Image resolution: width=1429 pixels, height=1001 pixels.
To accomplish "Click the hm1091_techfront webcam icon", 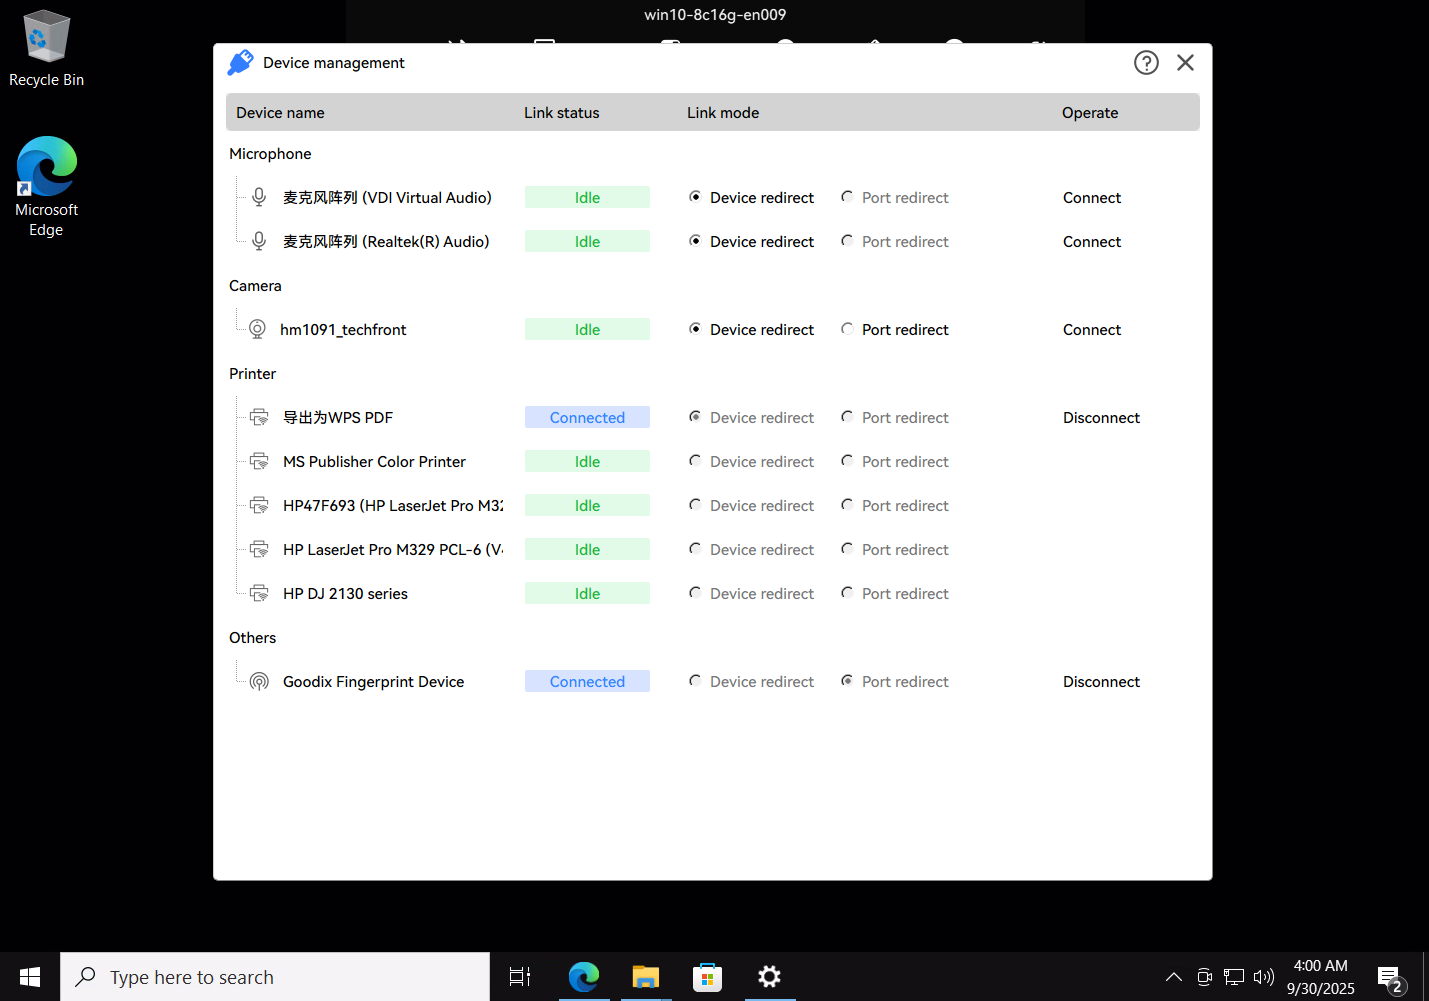I will (257, 330).
